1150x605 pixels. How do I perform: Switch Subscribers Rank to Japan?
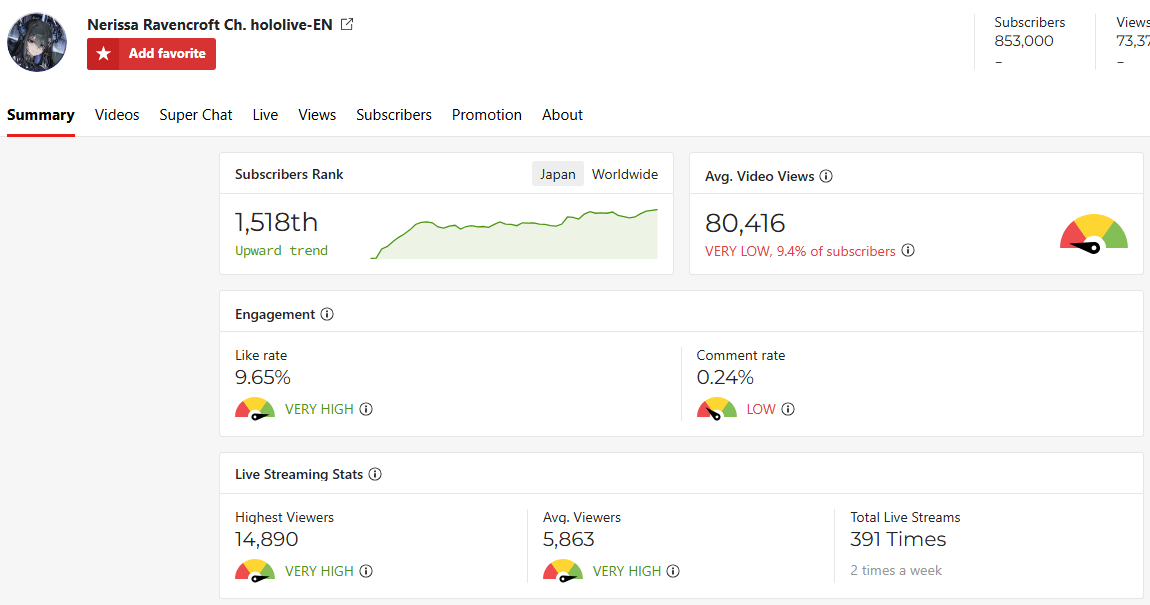click(558, 174)
